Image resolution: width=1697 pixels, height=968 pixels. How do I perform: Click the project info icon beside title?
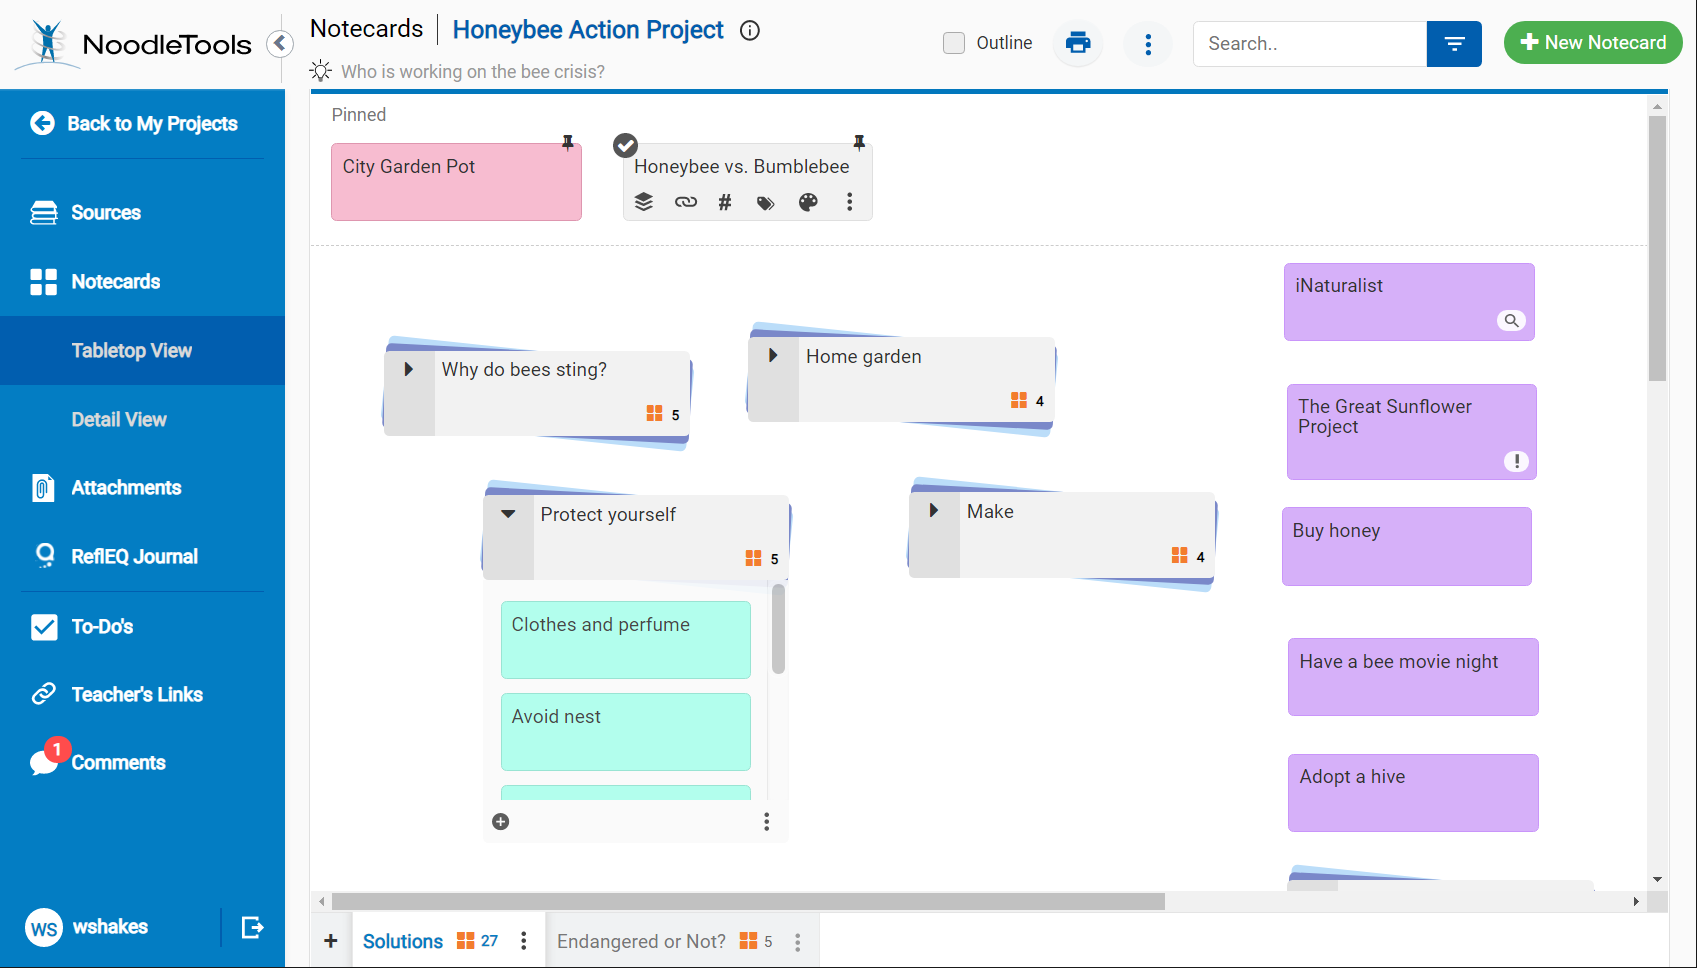(750, 31)
